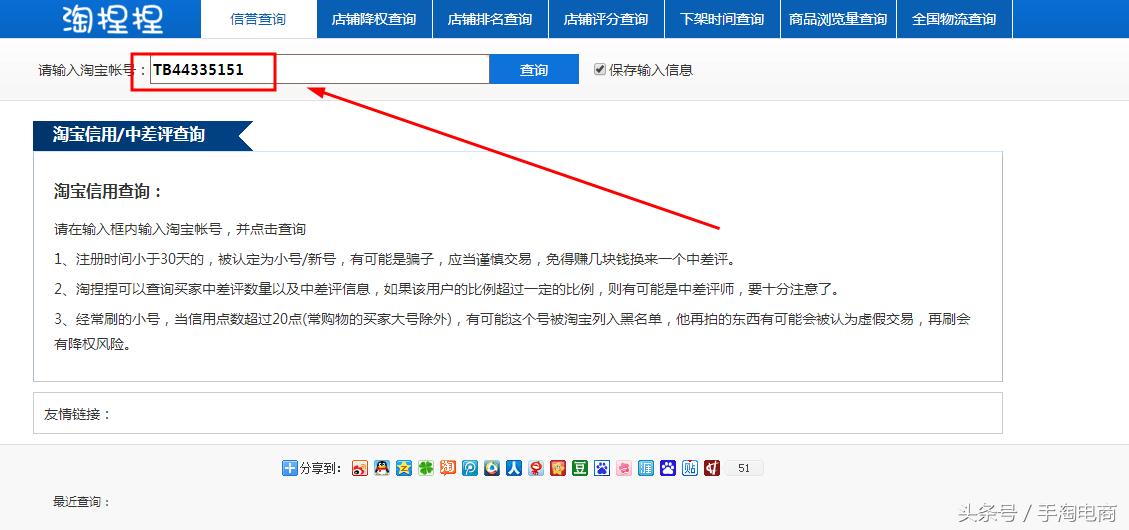Share to Tianya 涯 icon
Screen dimensions: 1129x530
(647, 468)
